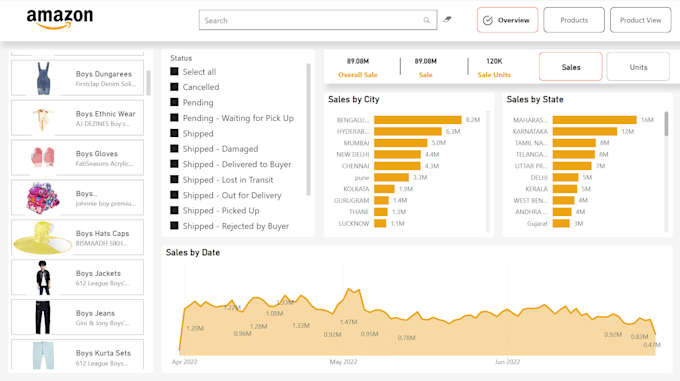Click the Gujarat state bar
Screen dimensions: 680x381
pyautogui.click(x=561, y=223)
